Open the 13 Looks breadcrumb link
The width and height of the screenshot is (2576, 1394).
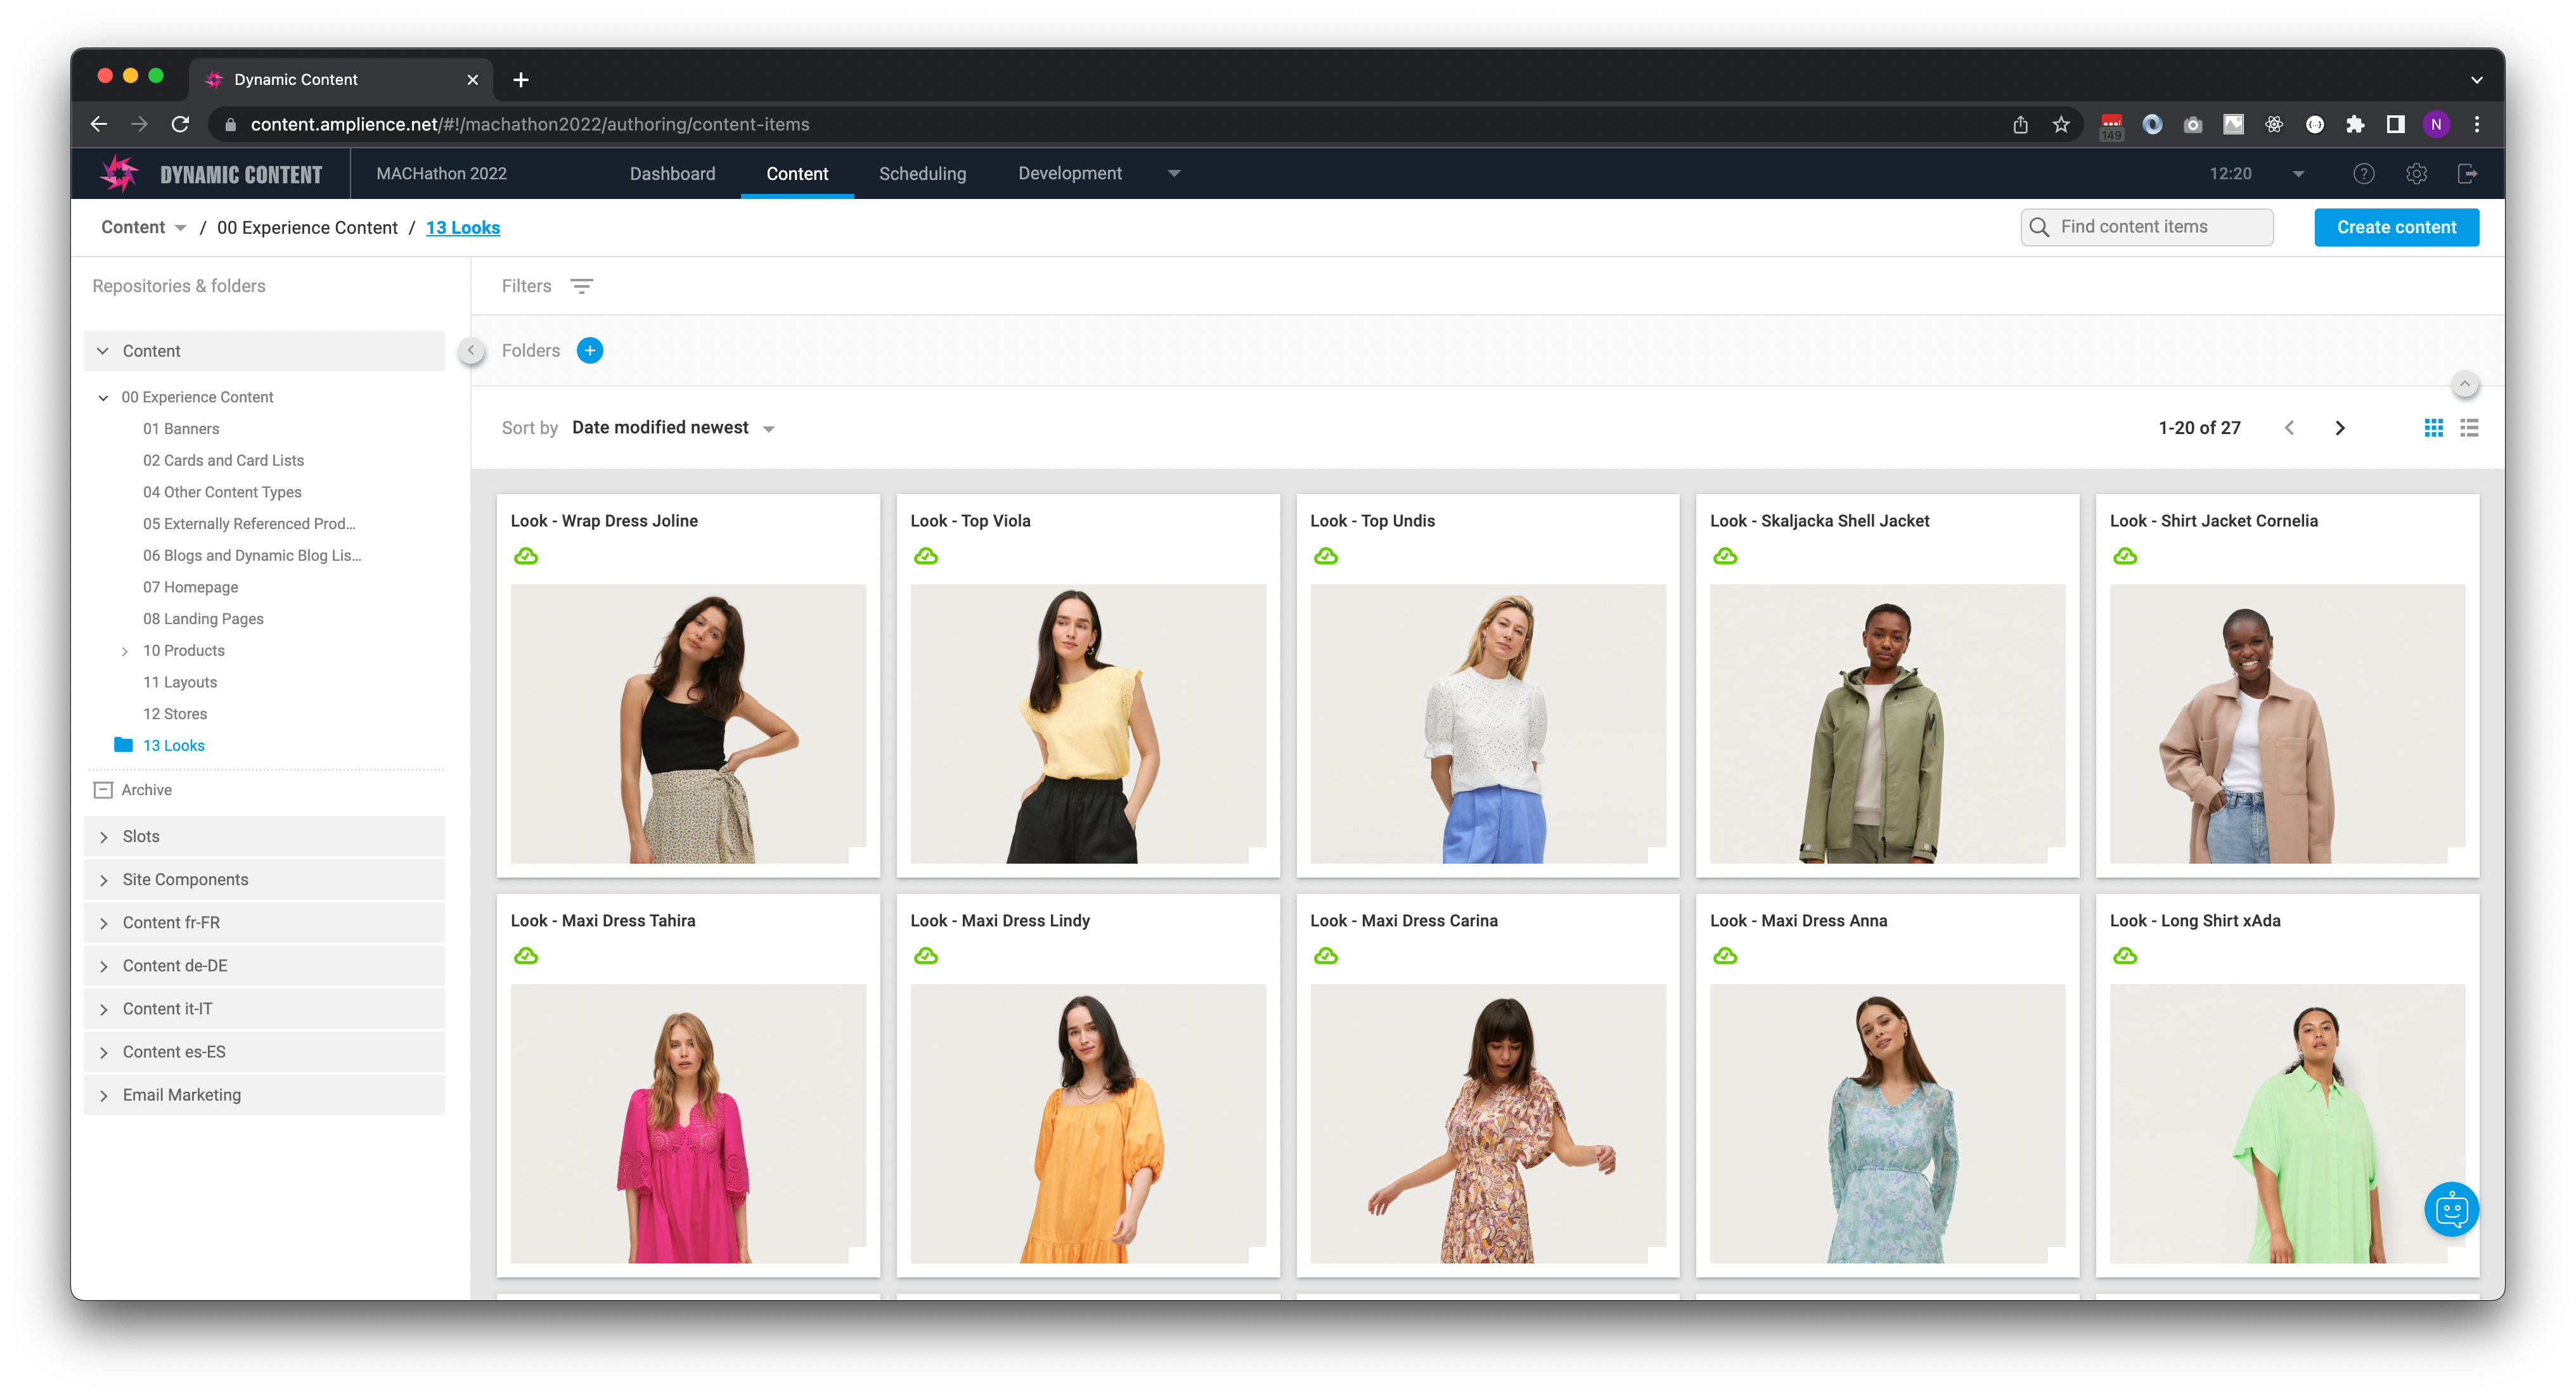463,227
